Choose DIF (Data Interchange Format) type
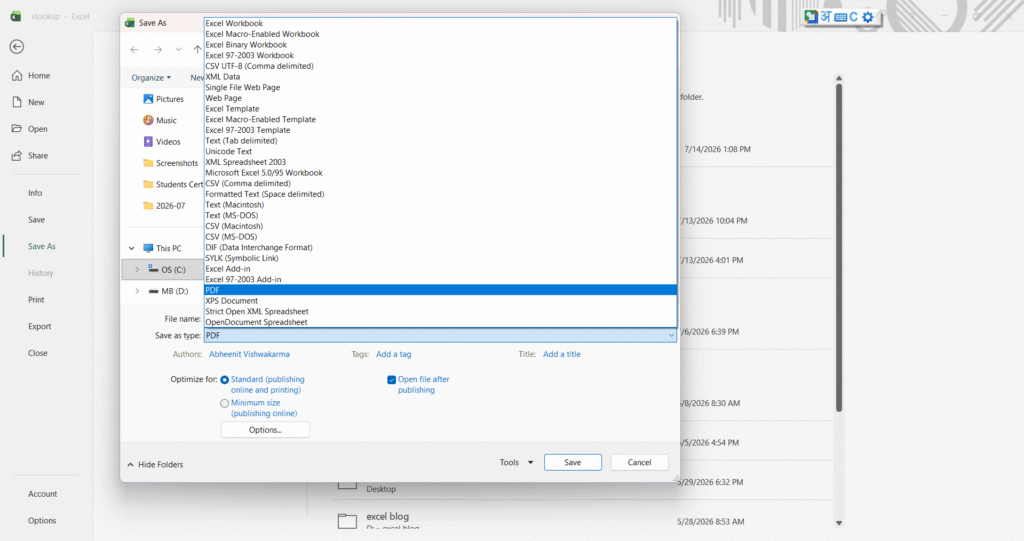 coord(440,248)
